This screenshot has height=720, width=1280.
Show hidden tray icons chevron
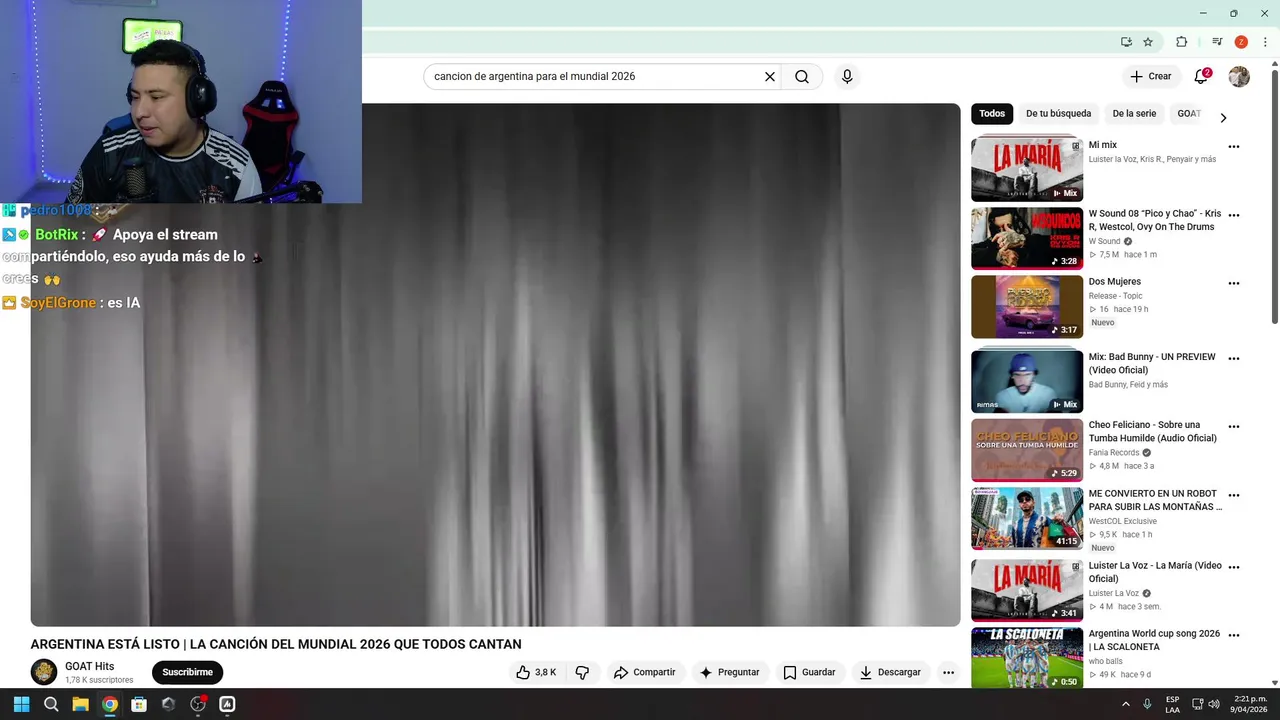(x=1126, y=704)
